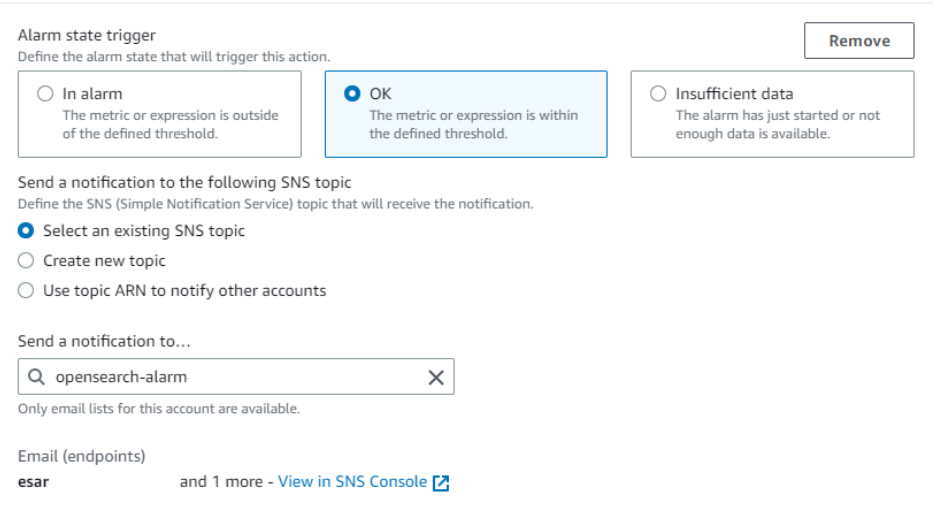Choose the Create new topic radio

click(x=26, y=261)
